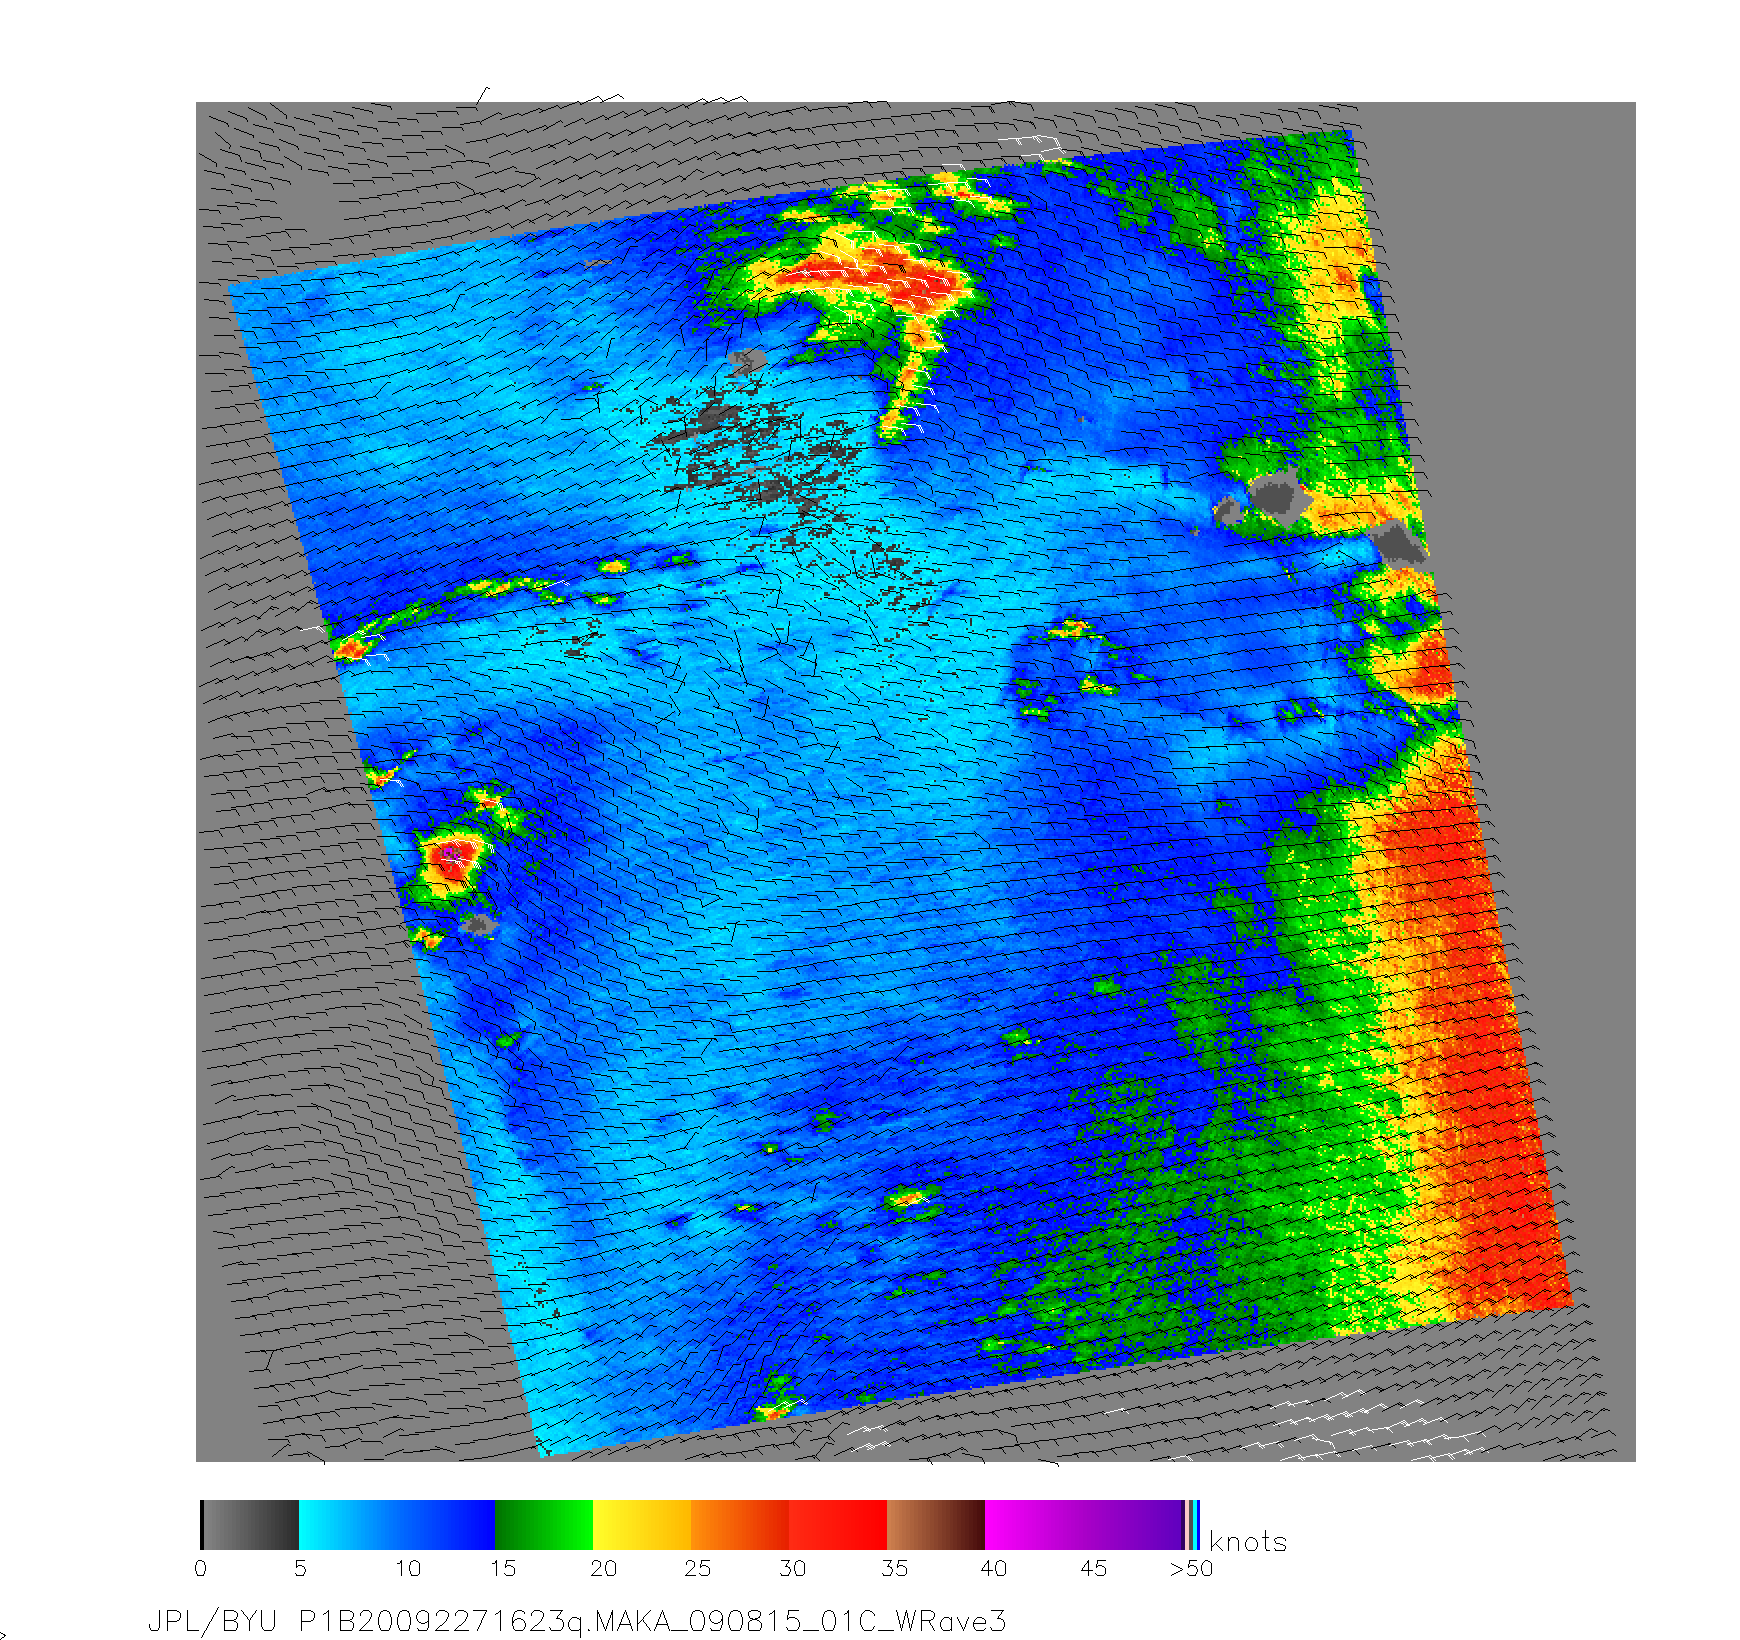Click the '35' scale label

(x=895, y=1568)
